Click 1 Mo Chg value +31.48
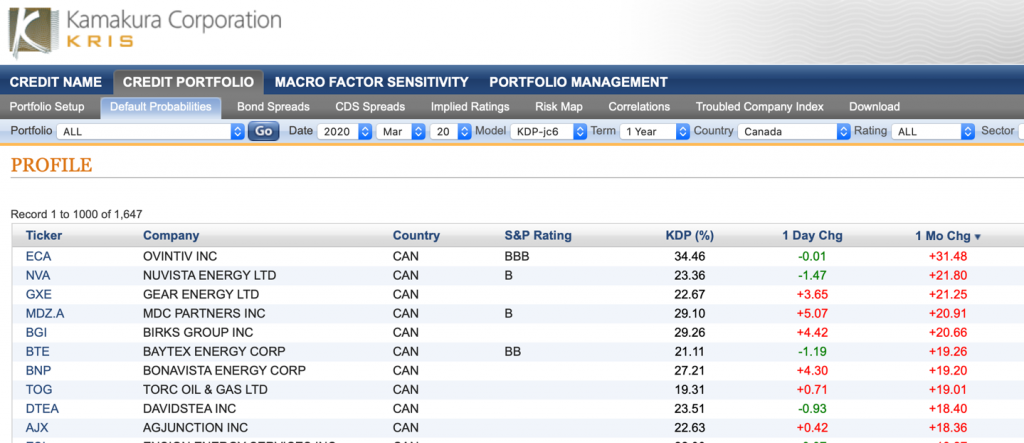 pyautogui.click(x=948, y=256)
